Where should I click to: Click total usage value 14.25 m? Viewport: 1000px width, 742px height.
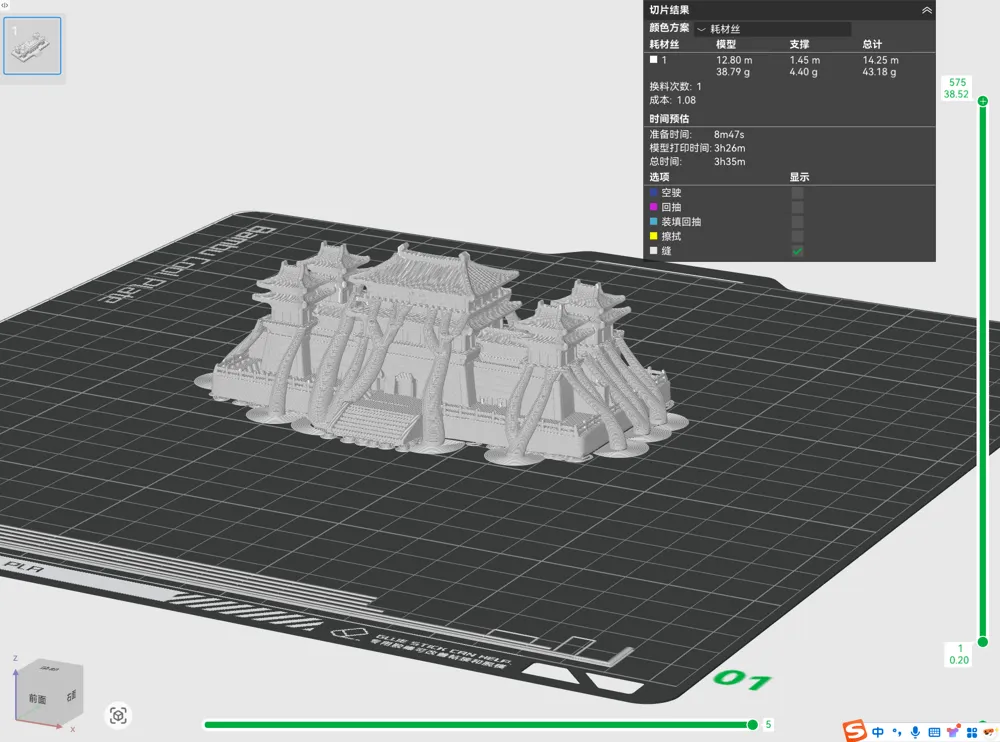[880, 60]
